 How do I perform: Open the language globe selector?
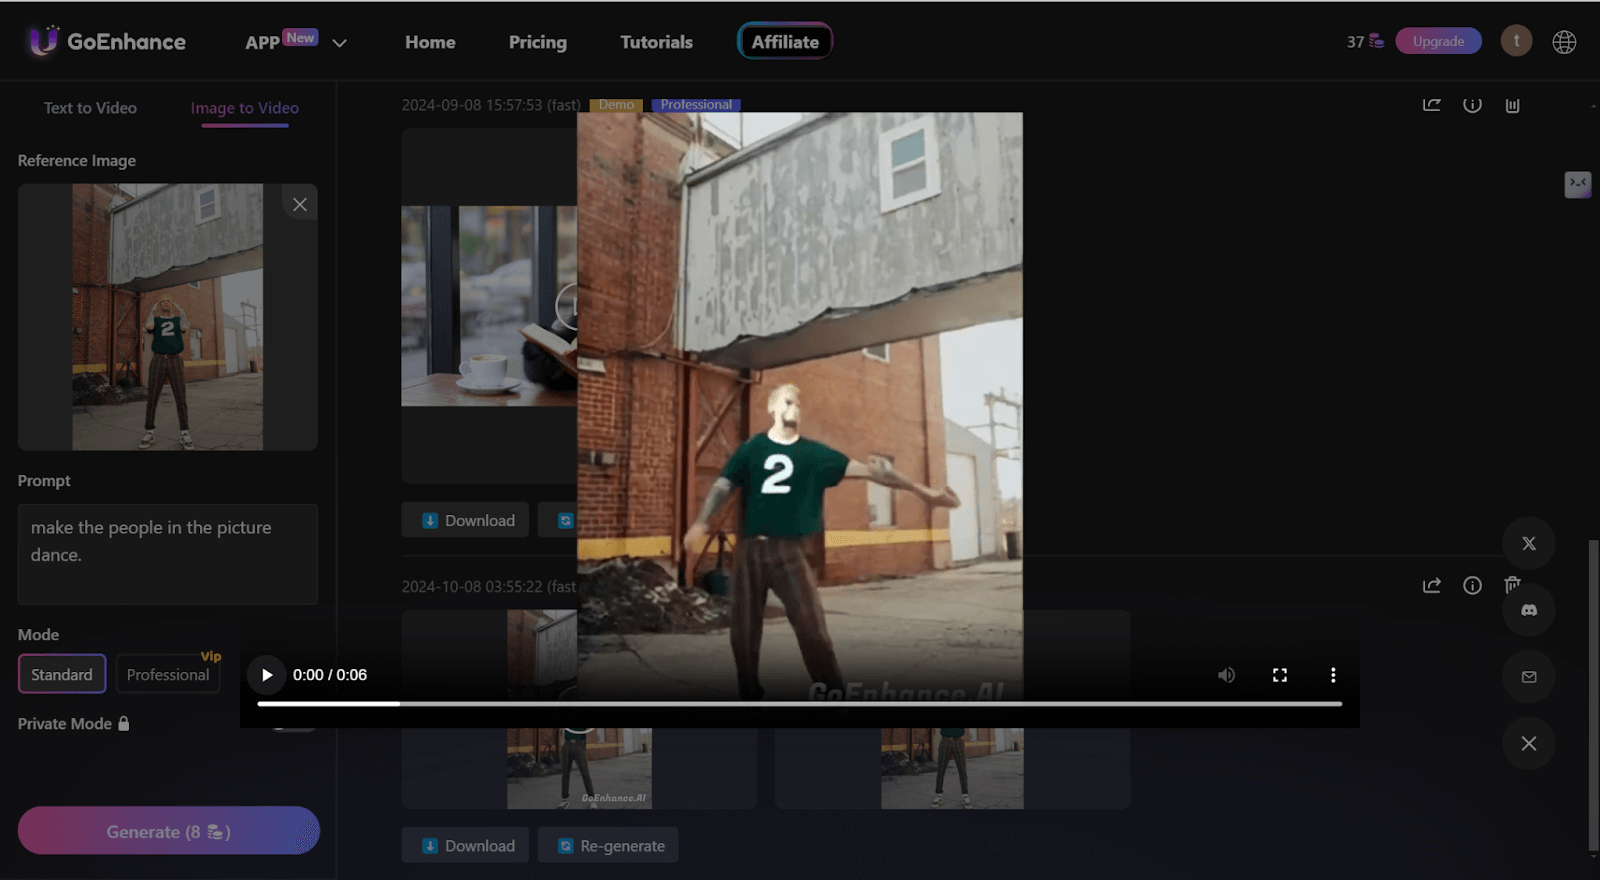coord(1564,42)
